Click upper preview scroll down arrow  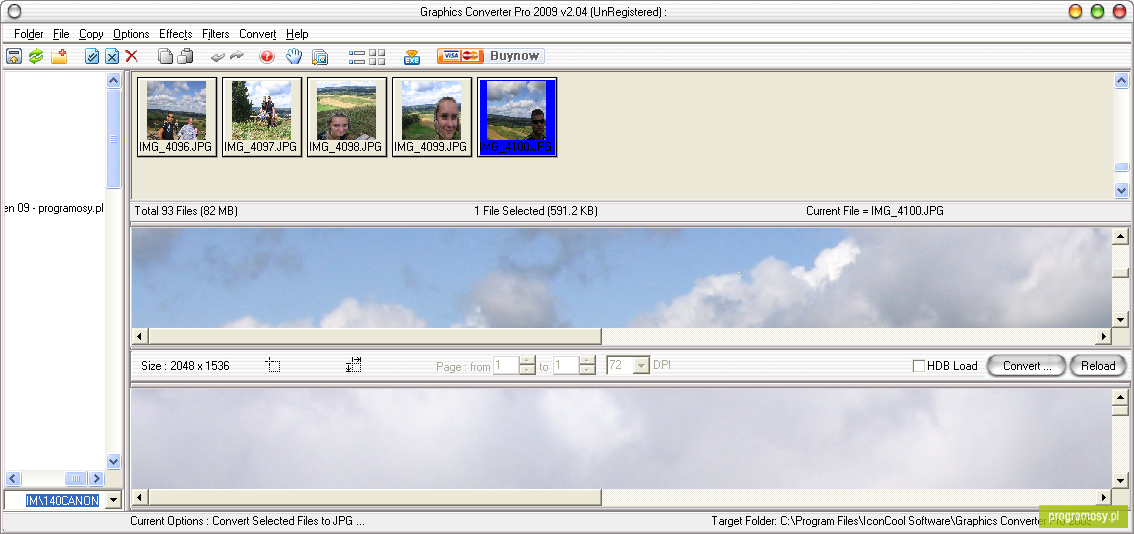click(1120, 321)
